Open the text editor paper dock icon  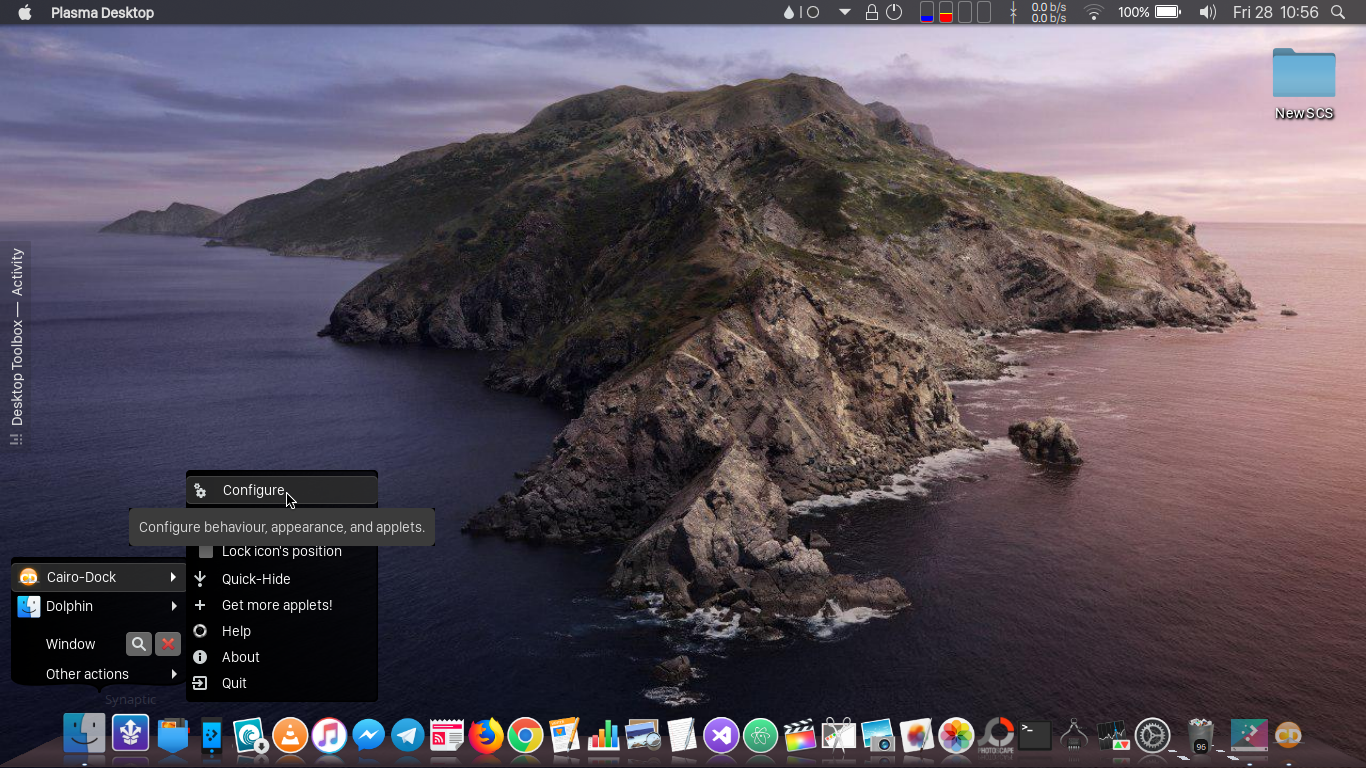coord(681,736)
